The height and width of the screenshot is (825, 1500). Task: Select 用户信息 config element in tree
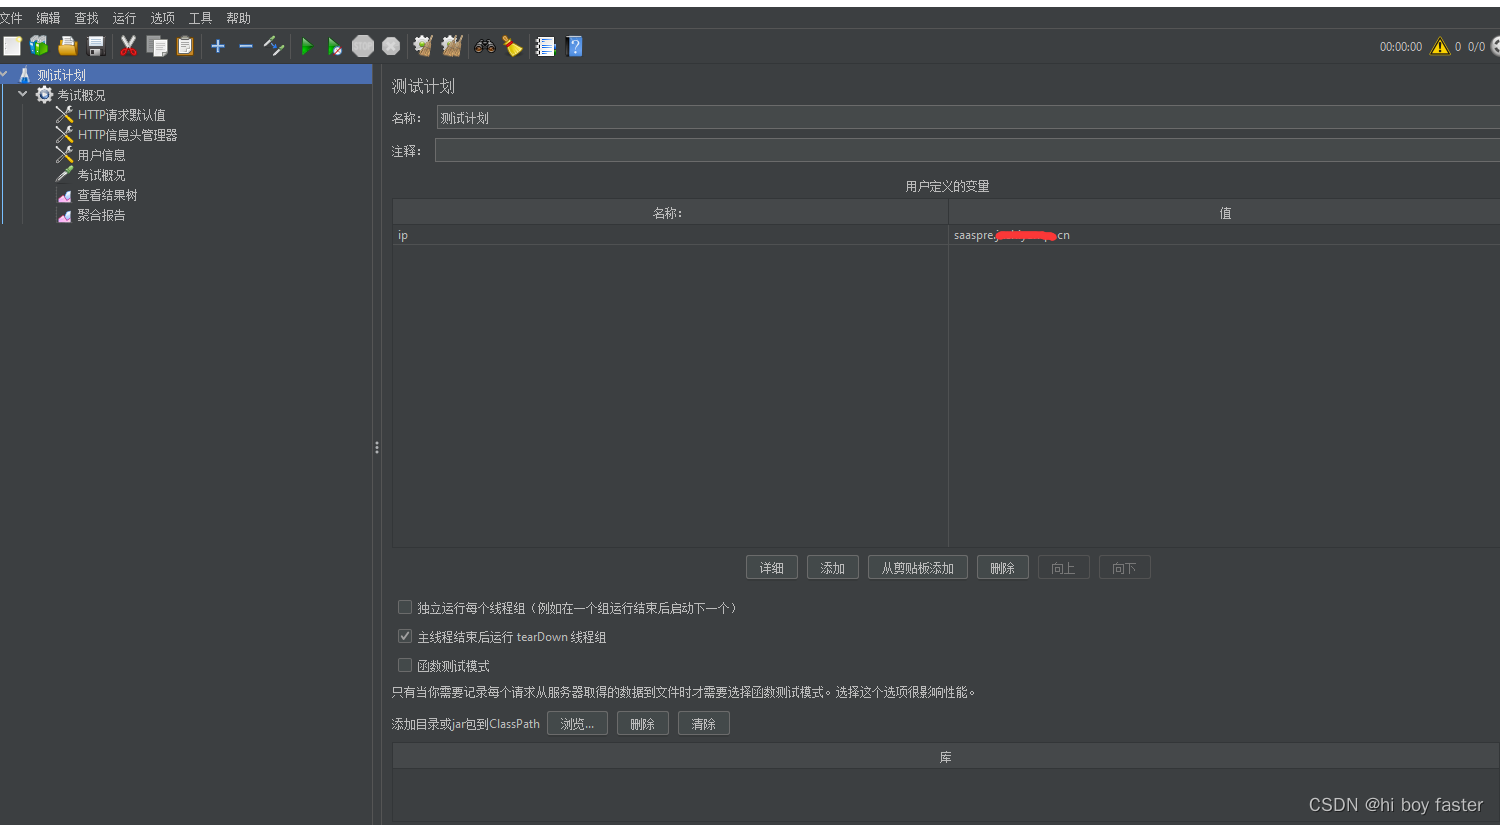point(101,155)
